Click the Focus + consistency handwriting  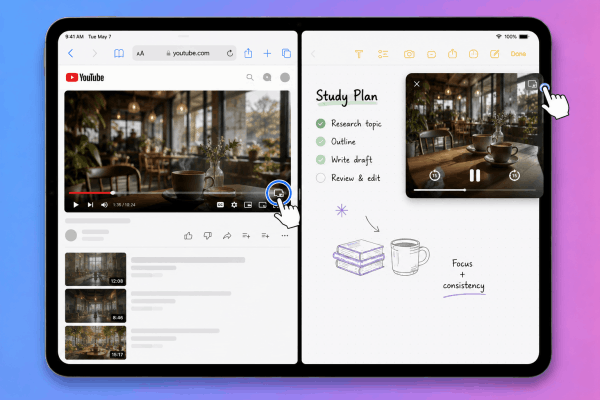coord(463,275)
